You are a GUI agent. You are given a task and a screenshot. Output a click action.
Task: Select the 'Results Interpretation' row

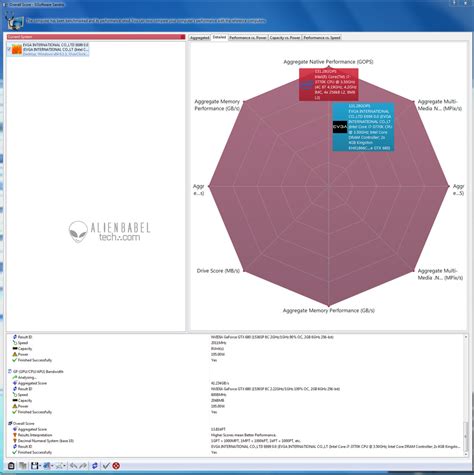coord(35,435)
